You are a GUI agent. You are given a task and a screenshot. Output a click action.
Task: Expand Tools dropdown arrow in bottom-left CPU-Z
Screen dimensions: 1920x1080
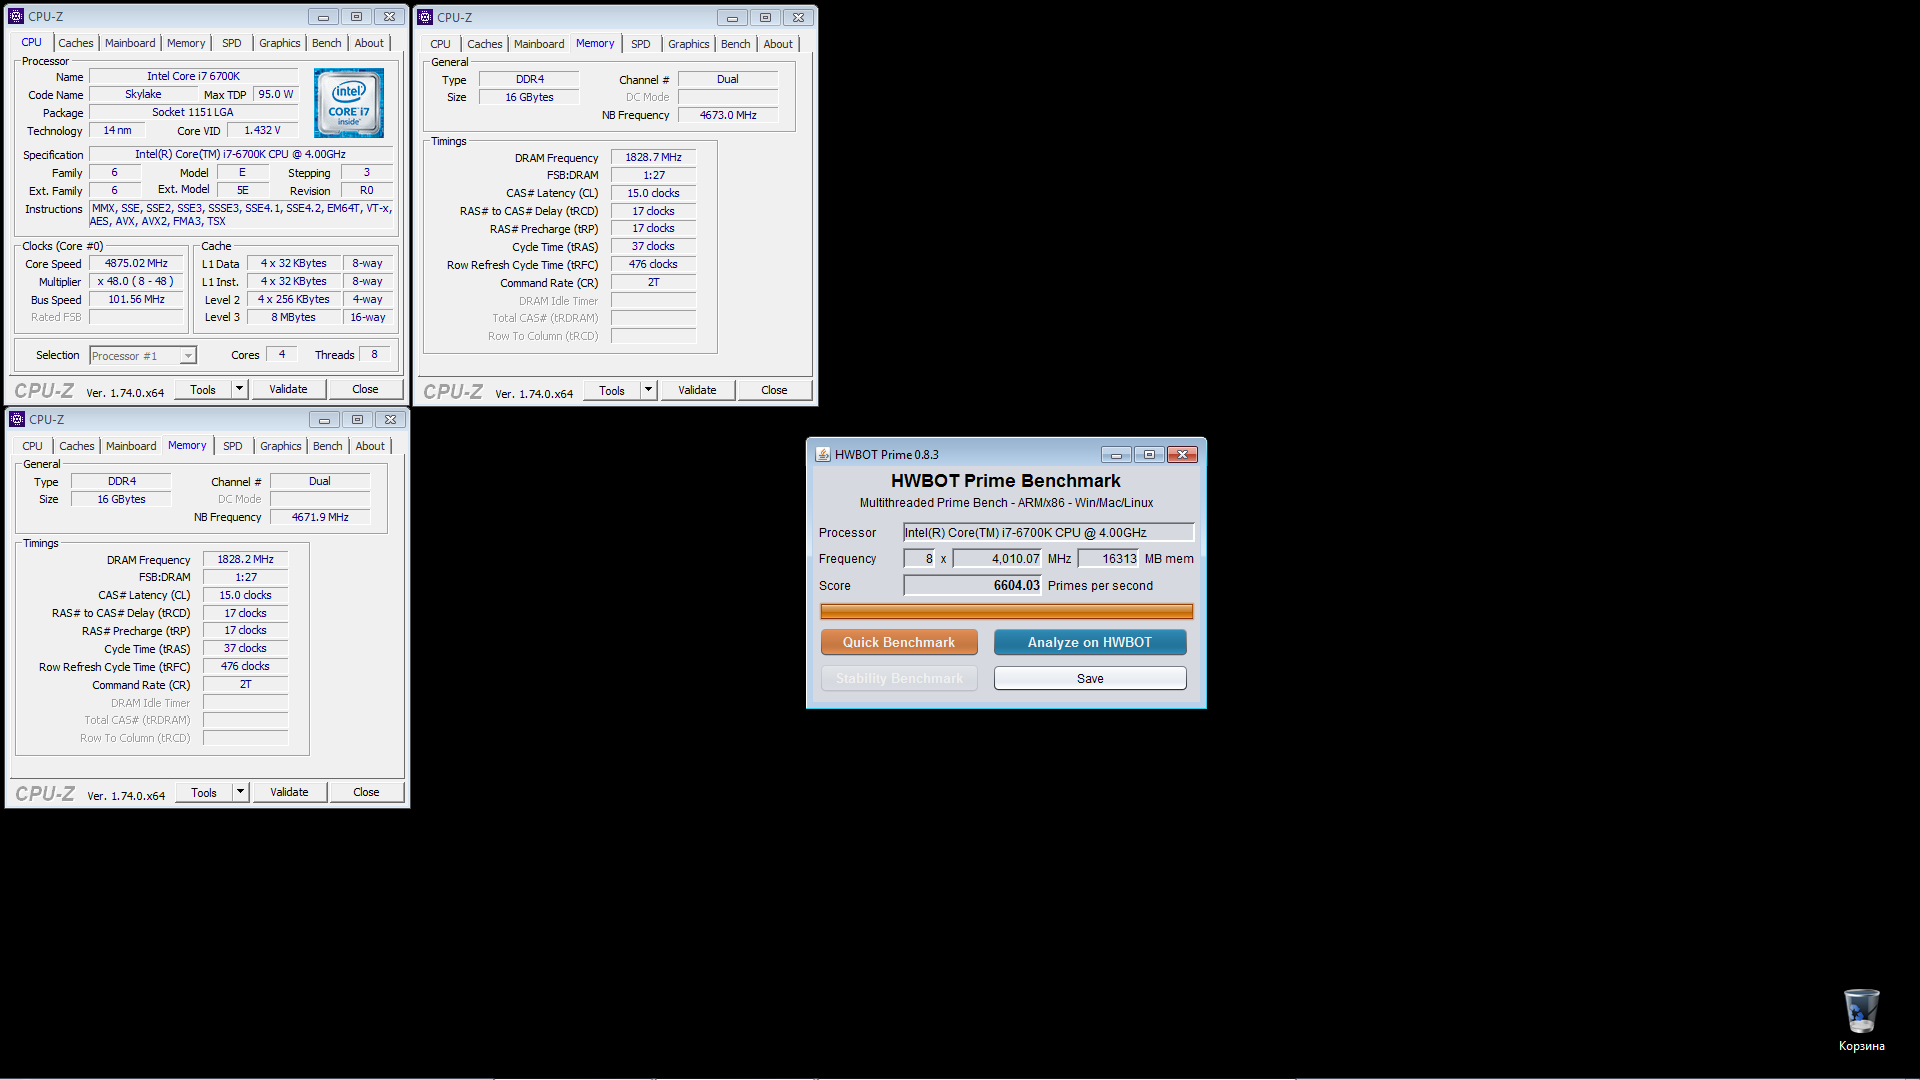tap(240, 792)
